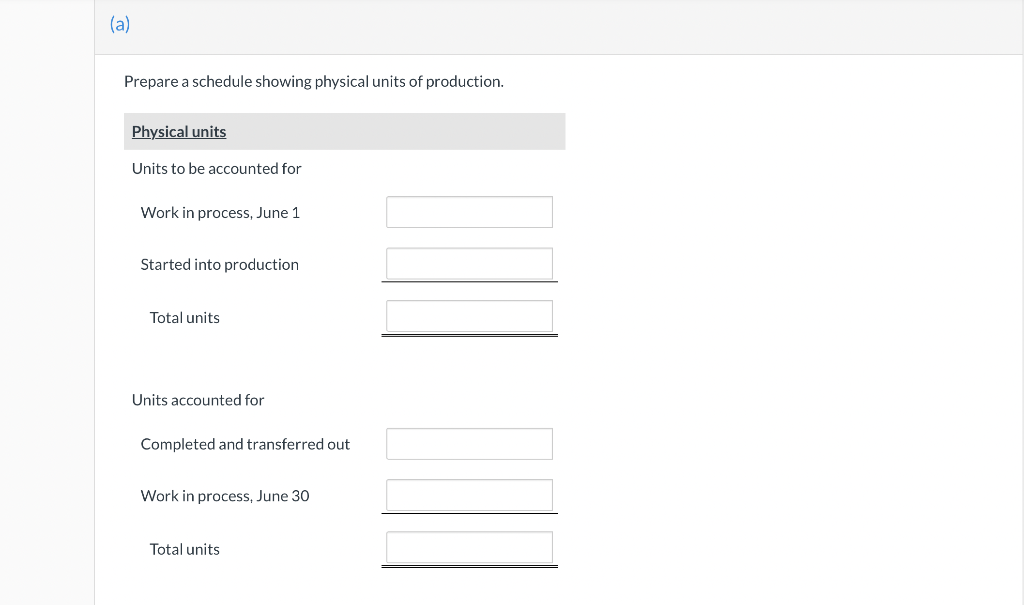Screen dimensions: 1024x605
Task: Click the (a) part label
Action: [120, 25]
